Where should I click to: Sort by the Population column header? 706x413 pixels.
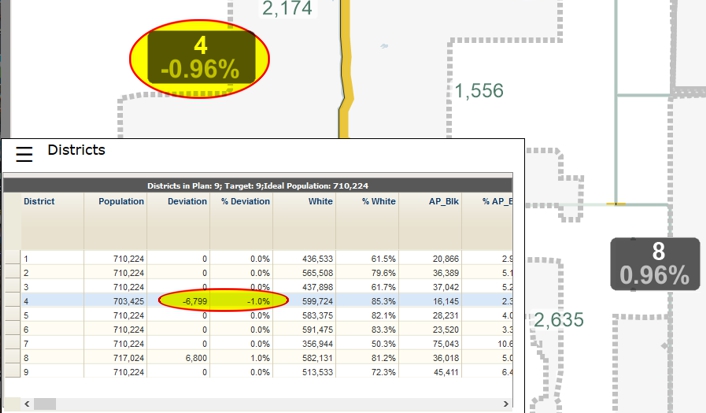click(x=121, y=201)
